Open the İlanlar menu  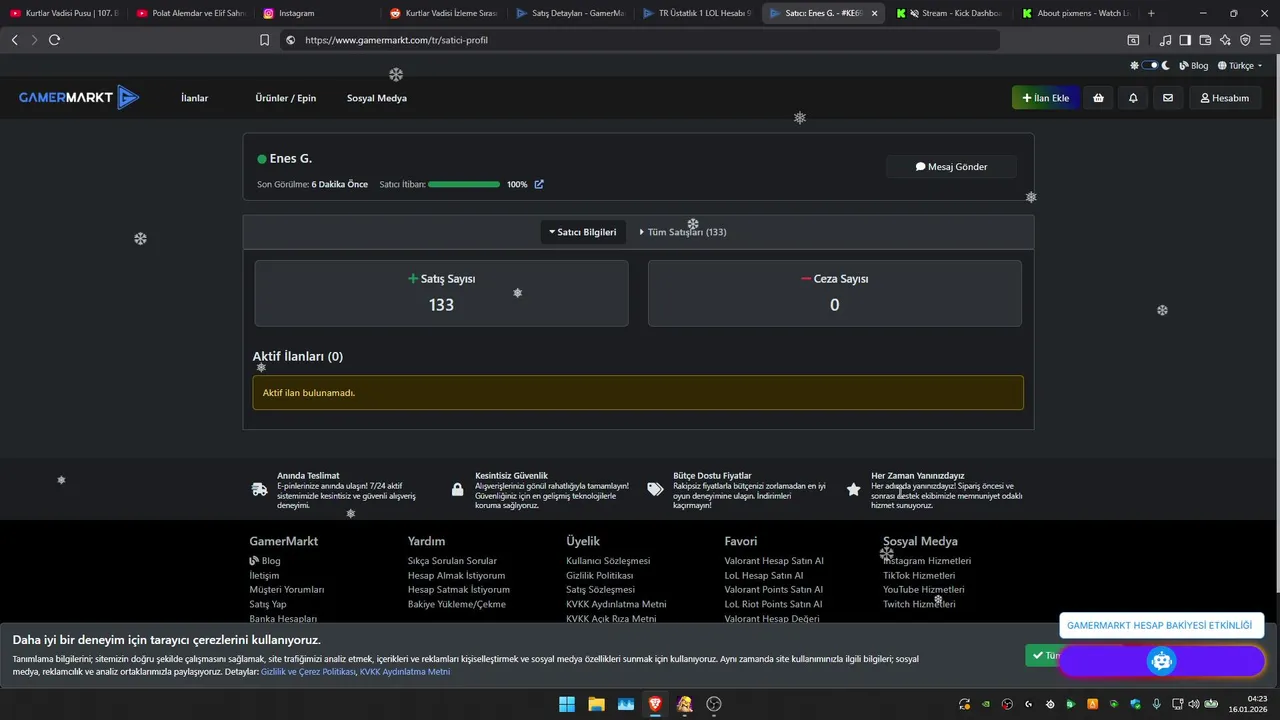coord(194,98)
